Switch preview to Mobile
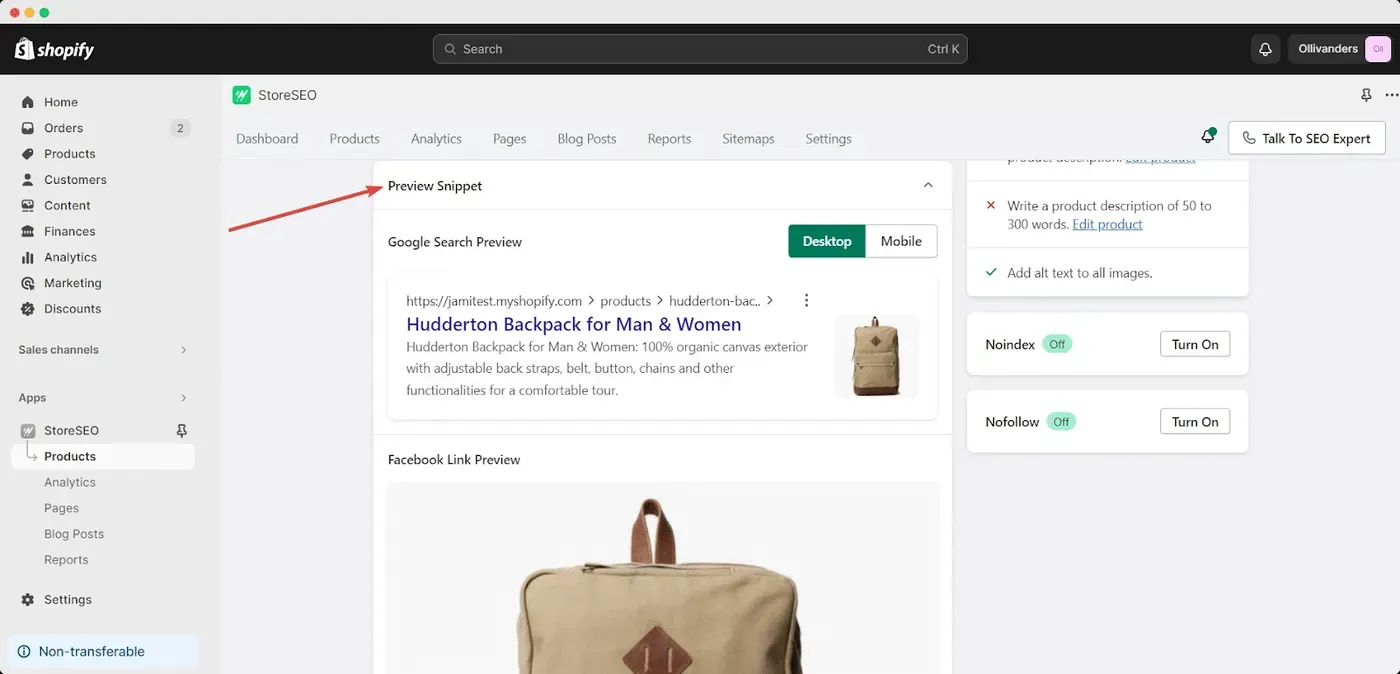Viewport: 1400px width, 674px height. tap(901, 241)
